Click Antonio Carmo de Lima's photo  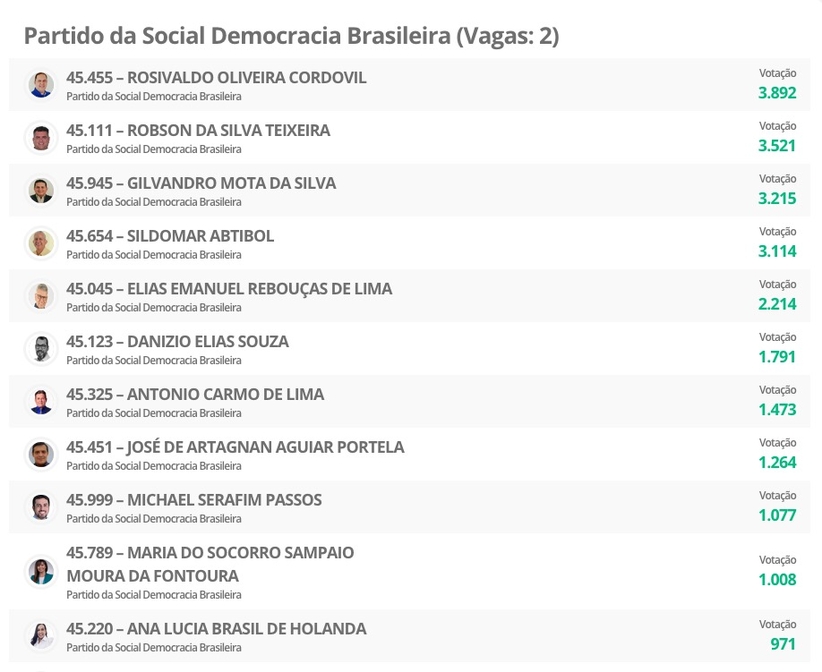pos(41,402)
